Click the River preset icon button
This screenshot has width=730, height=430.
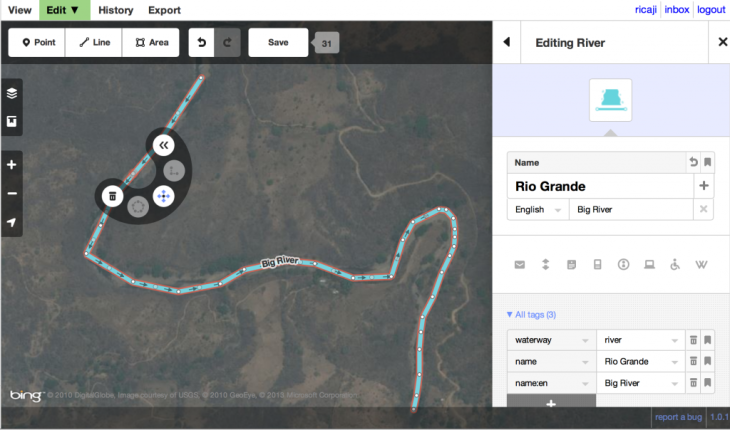[x=610, y=100]
